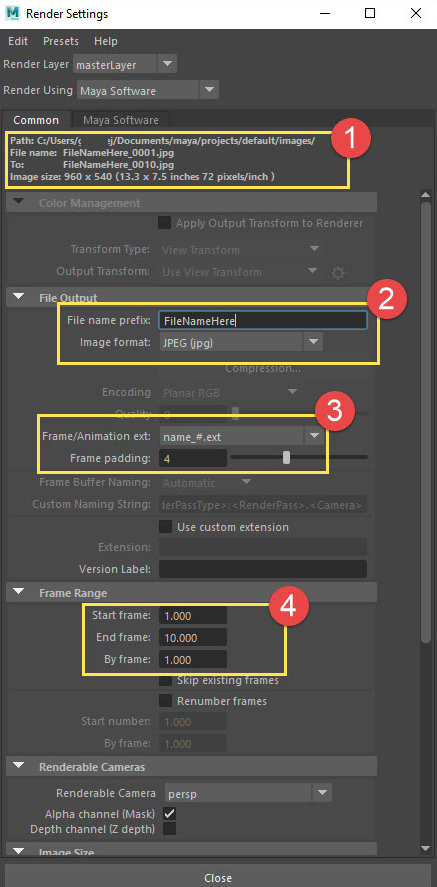This screenshot has width=437, height=887.
Task: Switch to the Maya Software tab
Action: (x=120, y=120)
